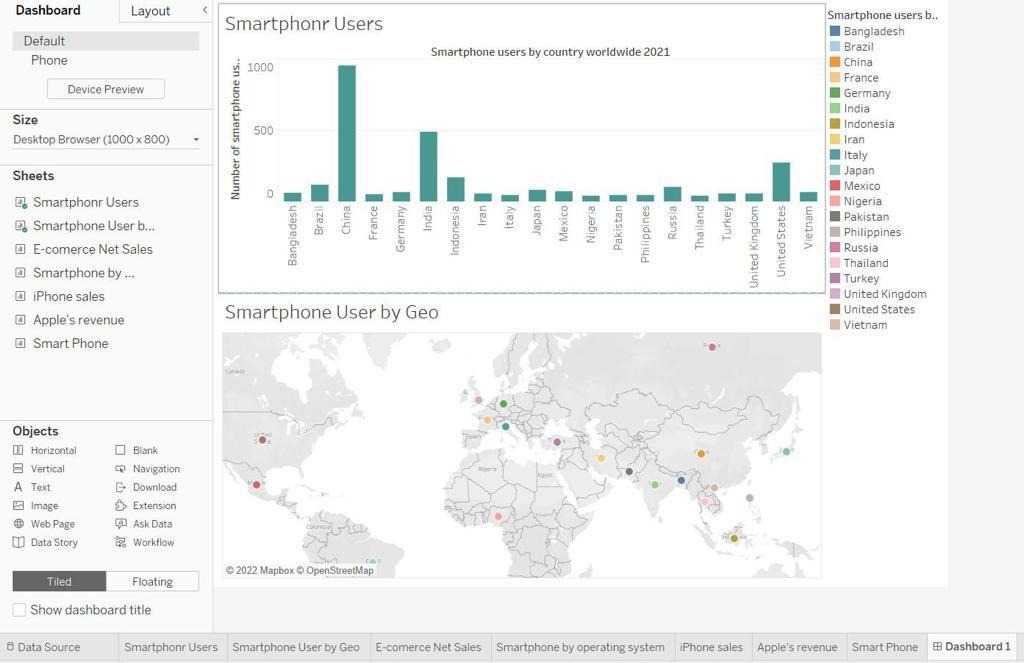Image resolution: width=1024 pixels, height=663 pixels.
Task: Click the Mexico legend color swatch
Action: pyautogui.click(x=835, y=186)
